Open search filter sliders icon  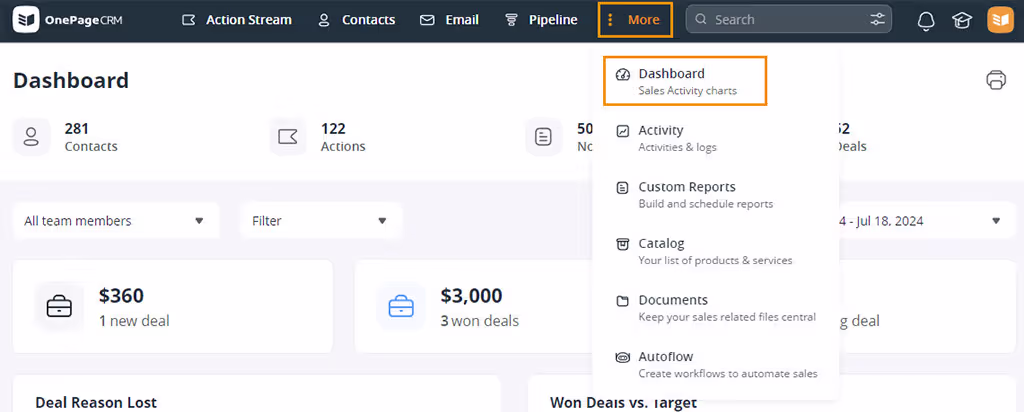[877, 20]
